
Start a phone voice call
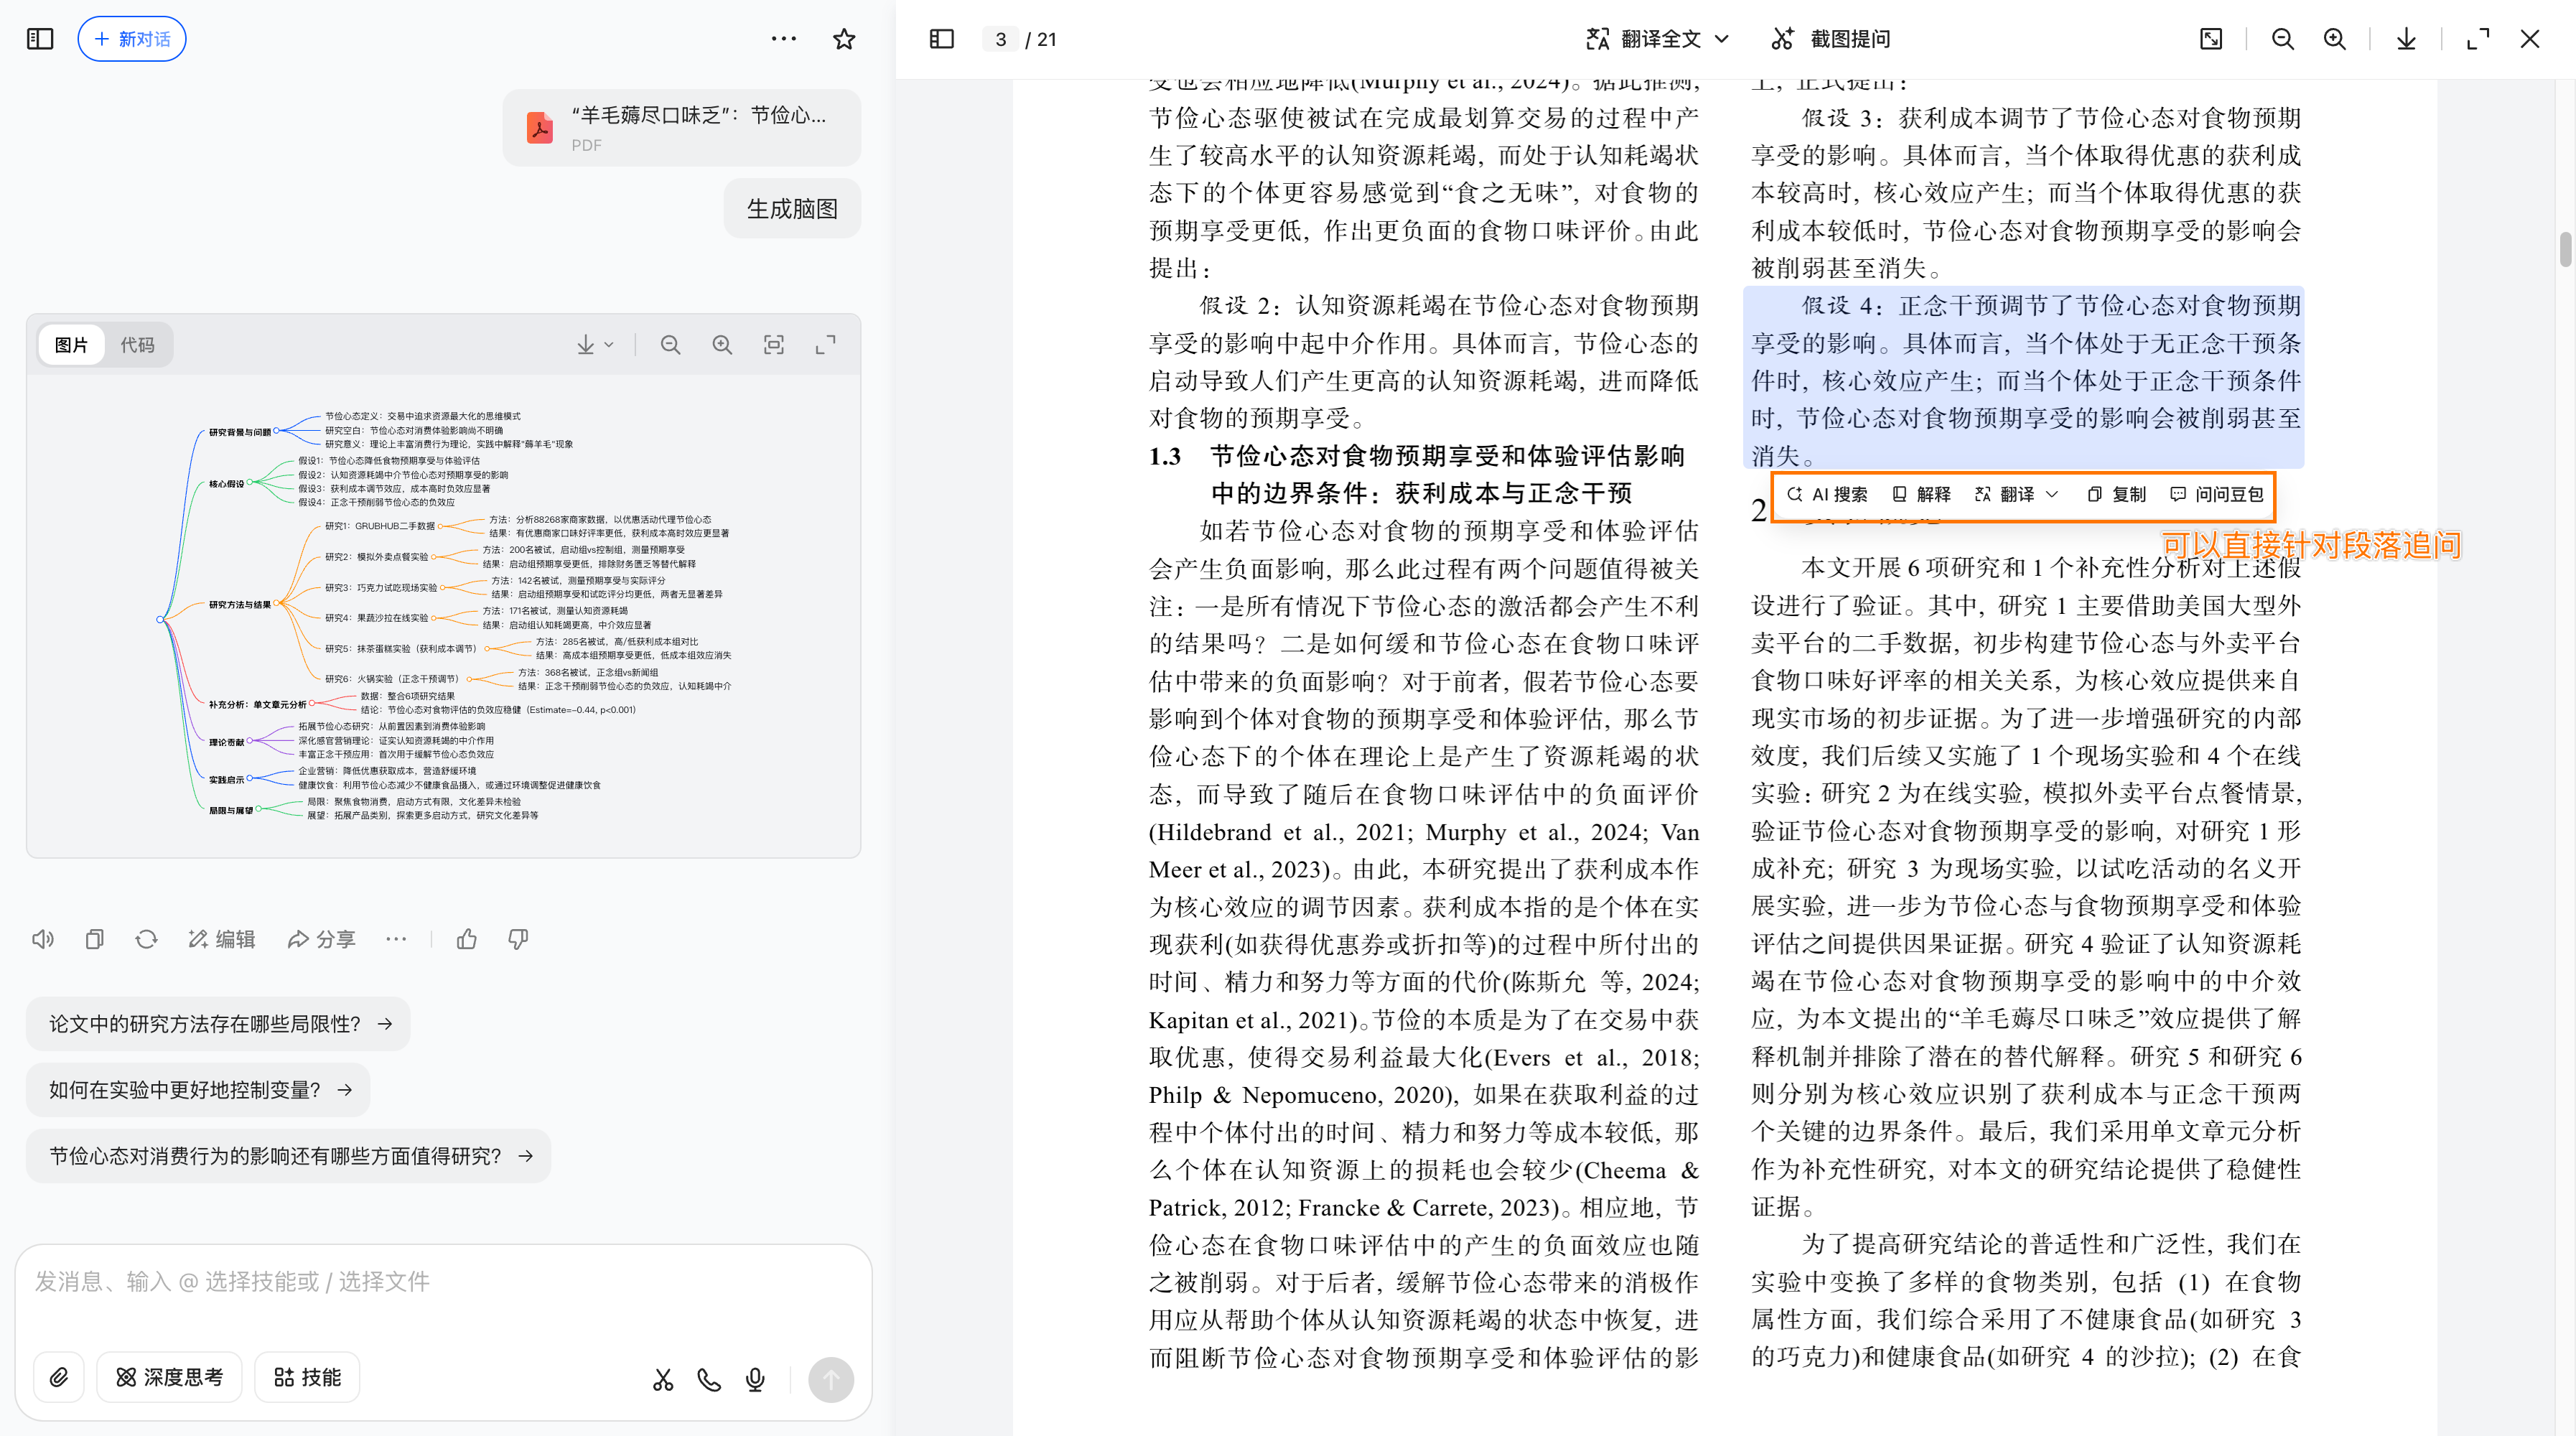pyautogui.click(x=709, y=1380)
